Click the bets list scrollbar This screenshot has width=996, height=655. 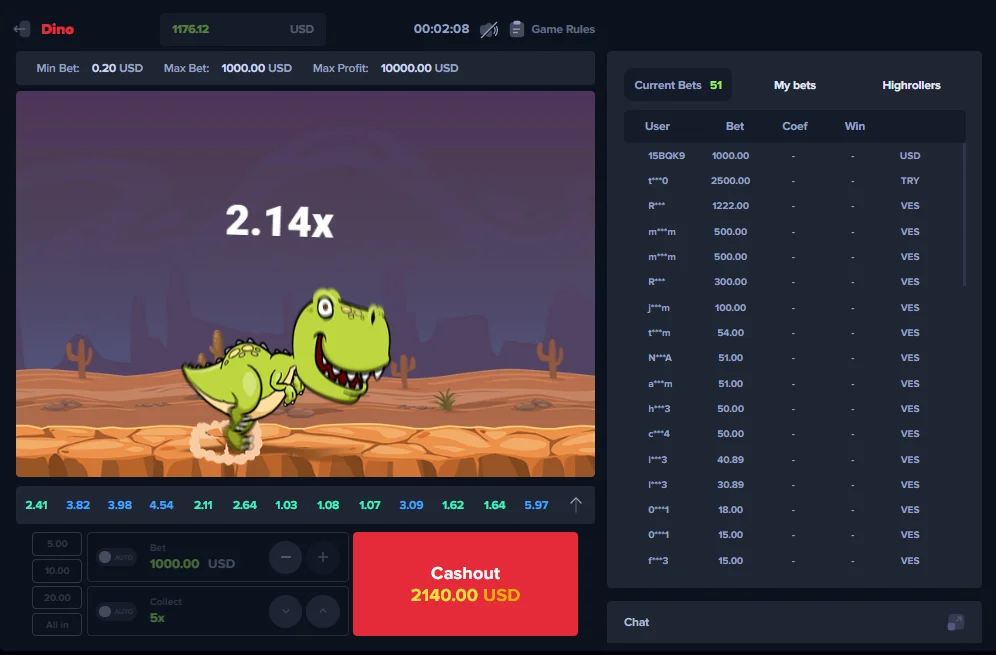coord(964,215)
